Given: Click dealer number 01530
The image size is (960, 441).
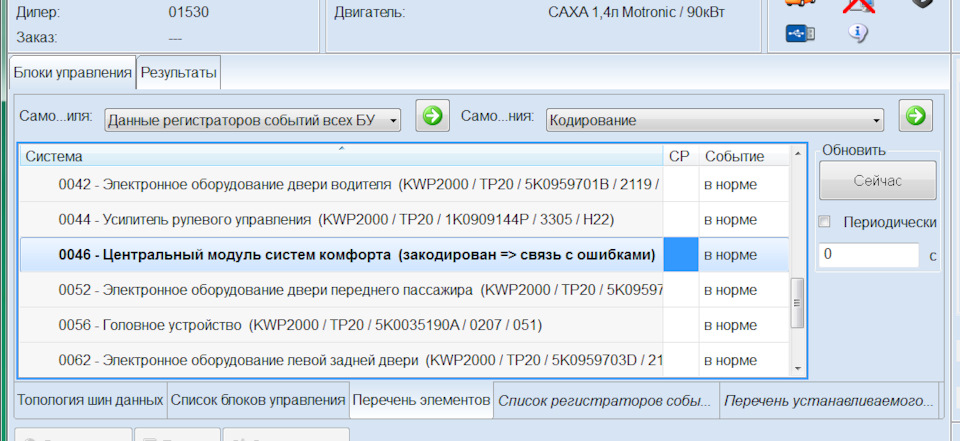Looking at the screenshot, I should click(188, 12).
